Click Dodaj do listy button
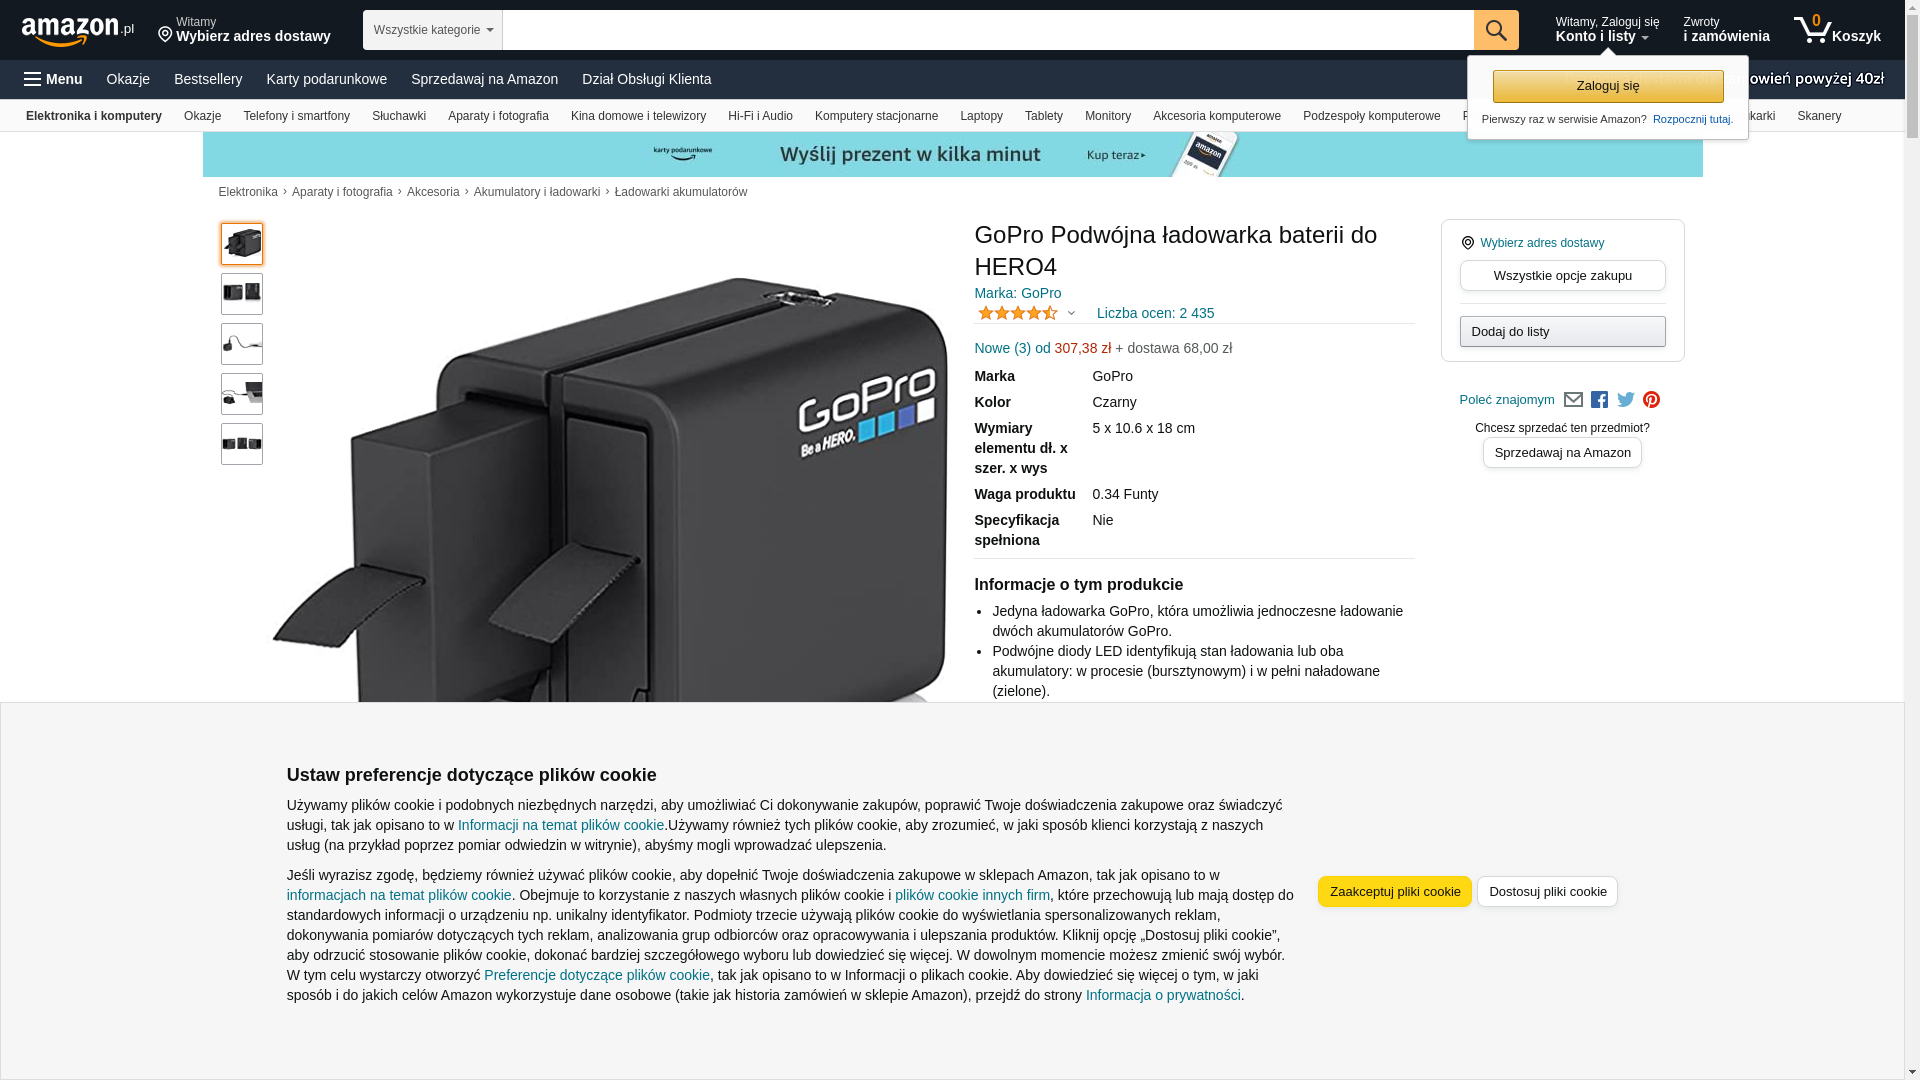 1562,331
